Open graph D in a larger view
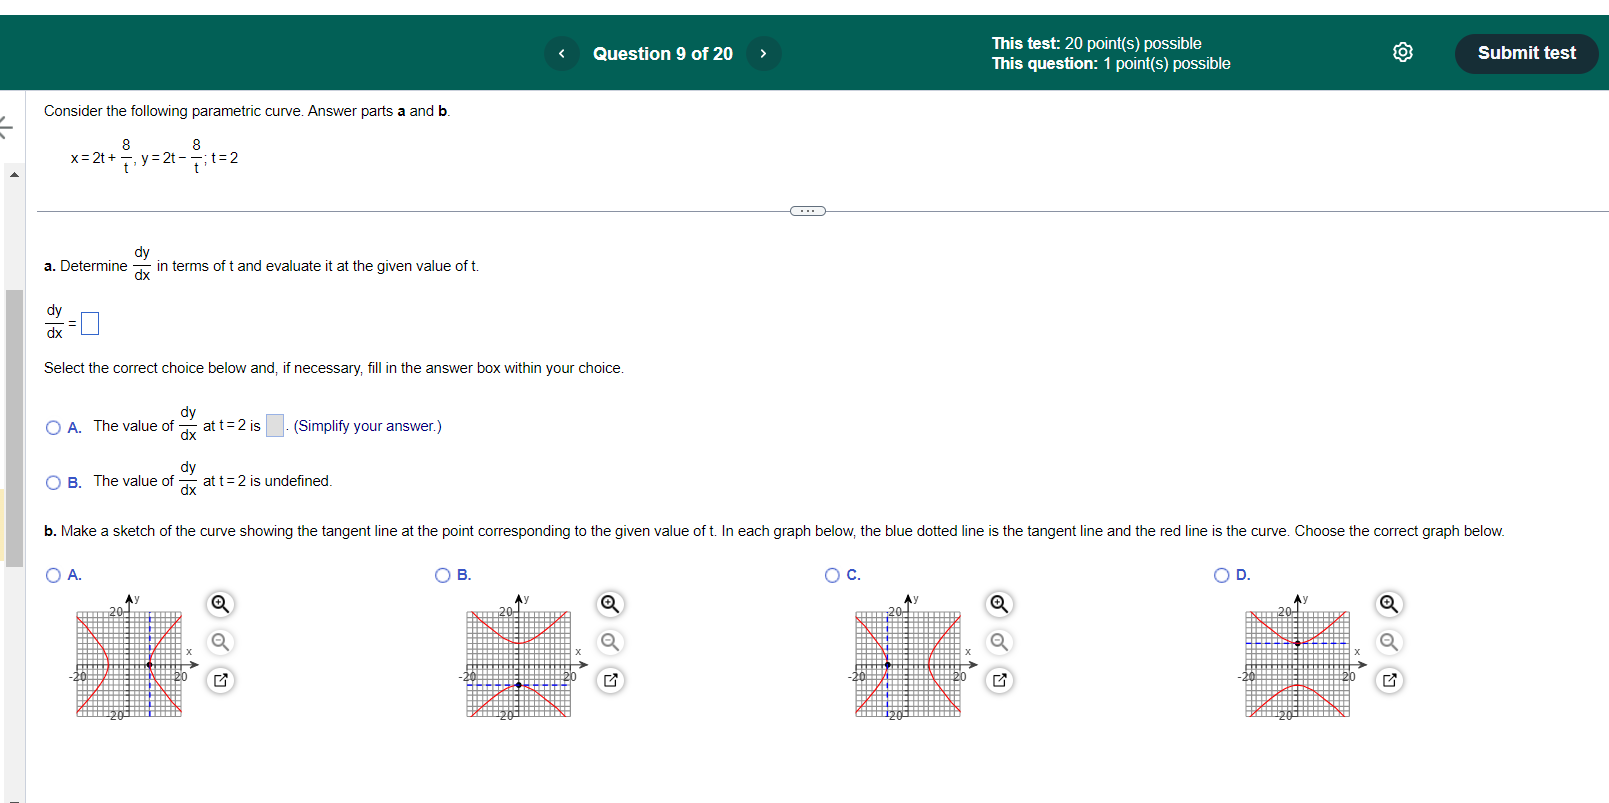 click(1388, 680)
